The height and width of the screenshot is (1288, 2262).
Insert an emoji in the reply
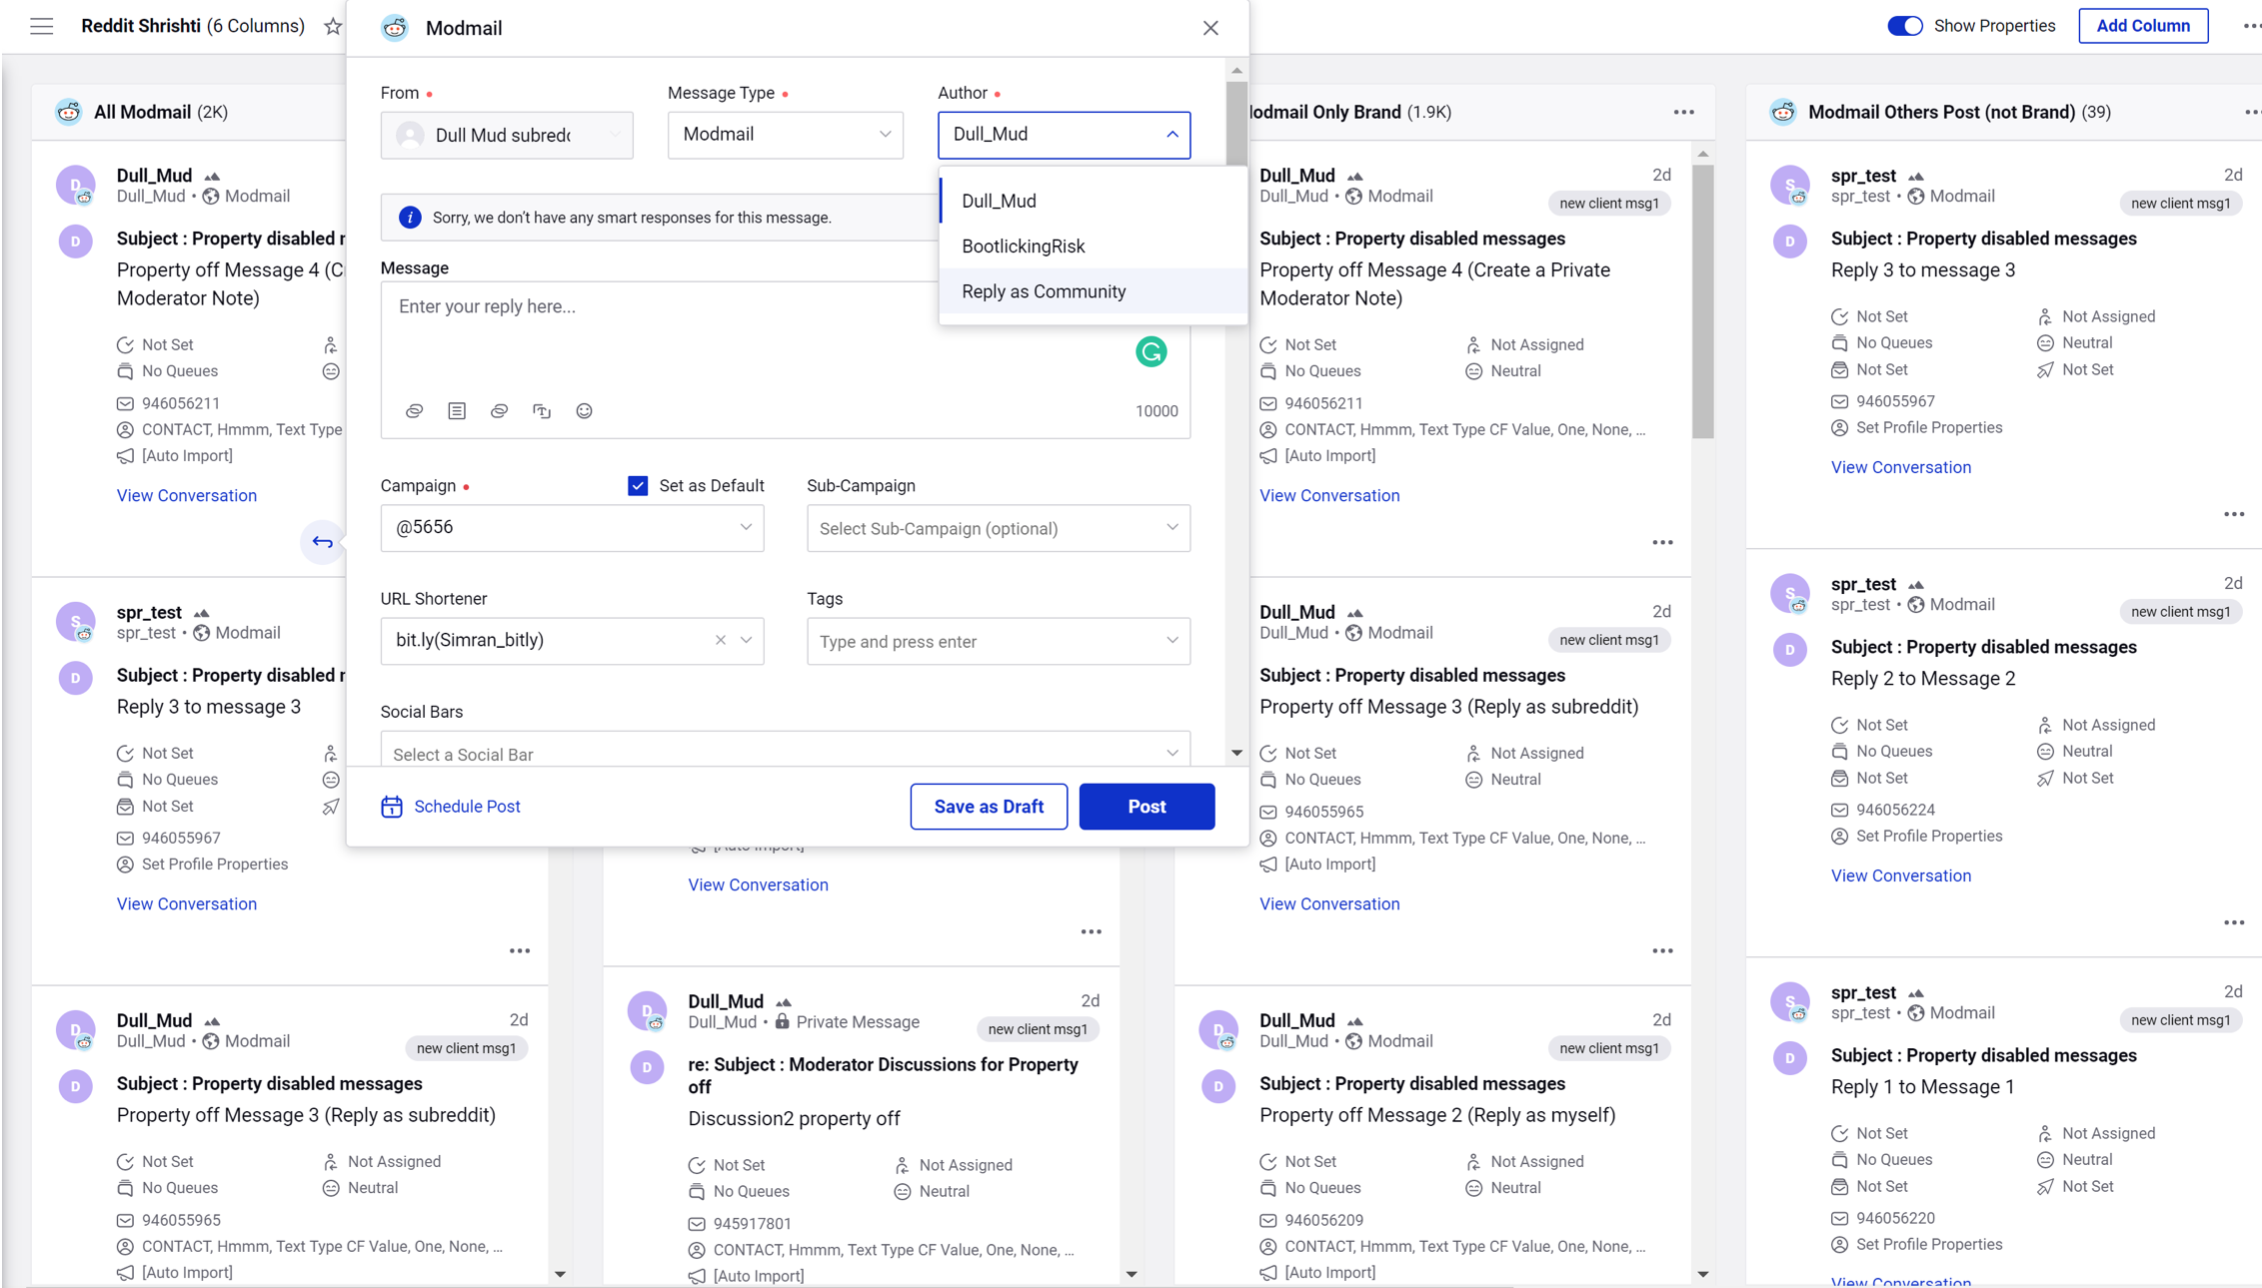click(x=584, y=411)
